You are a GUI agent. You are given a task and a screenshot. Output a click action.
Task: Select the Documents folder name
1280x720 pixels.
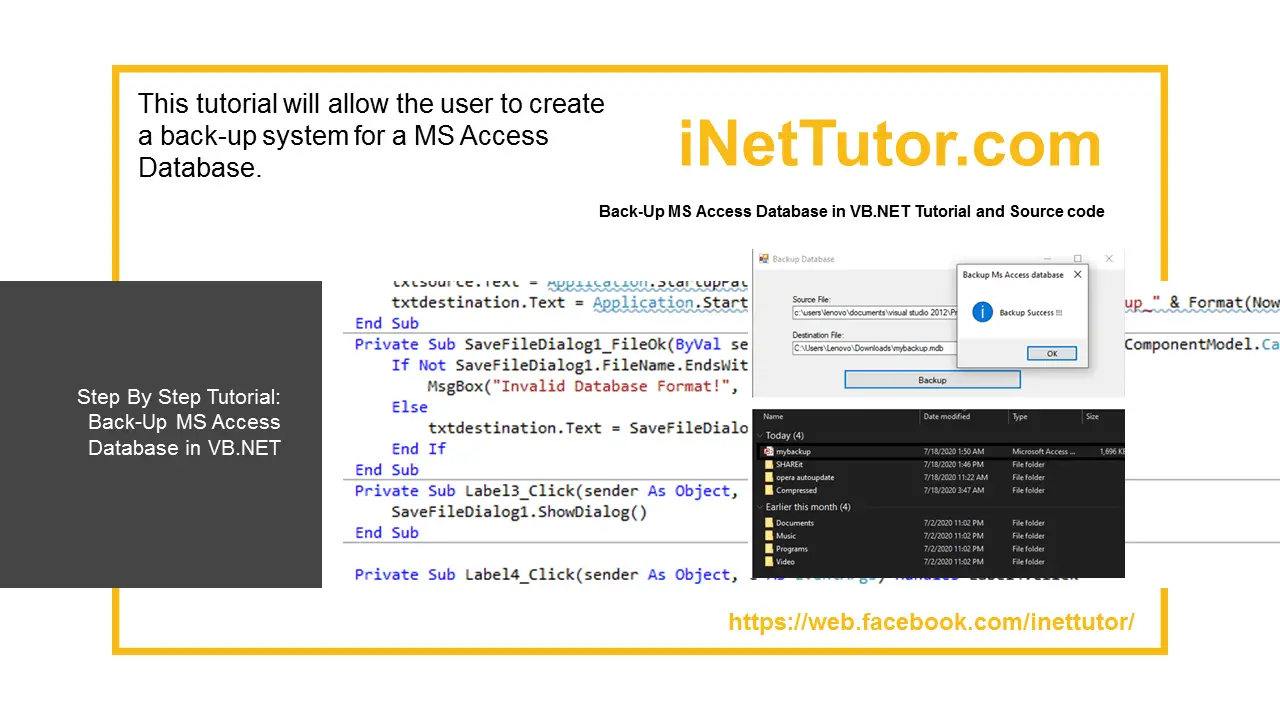coord(795,523)
